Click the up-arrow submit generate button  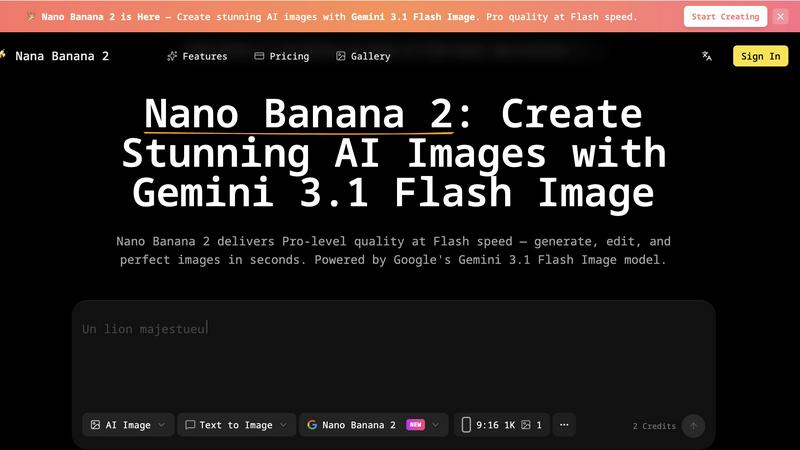pyautogui.click(x=693, y=426)
